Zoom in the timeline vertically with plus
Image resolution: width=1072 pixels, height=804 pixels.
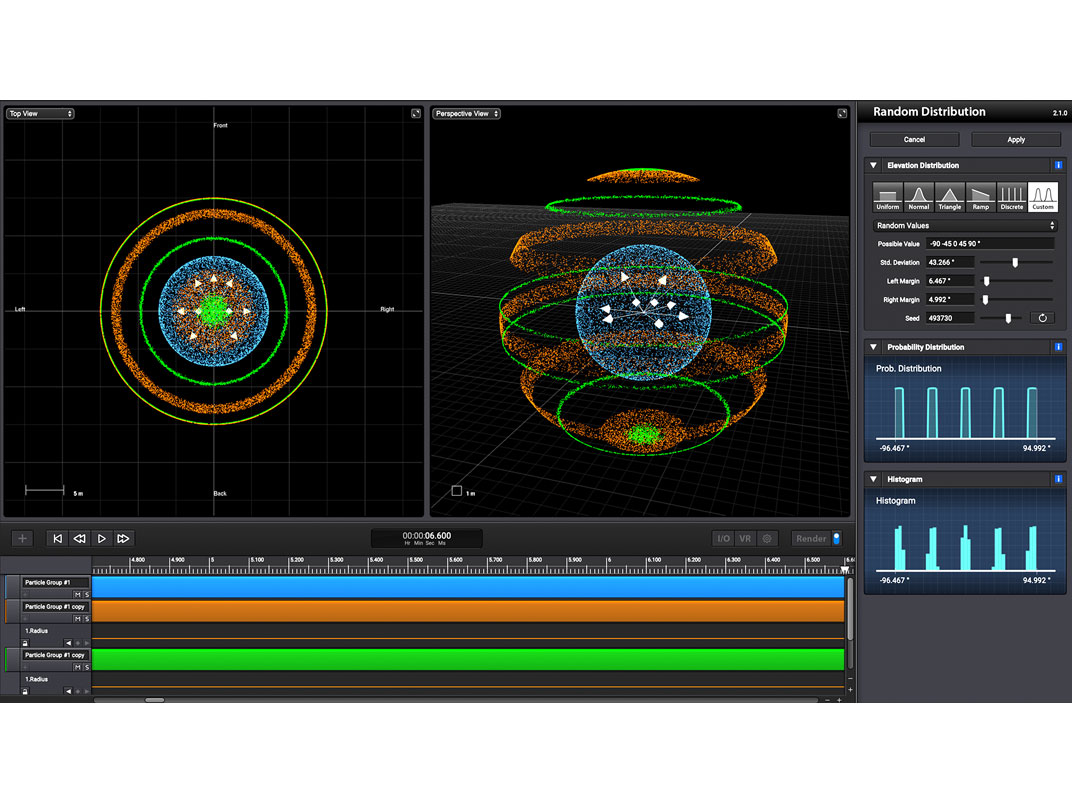pos(850,689)
